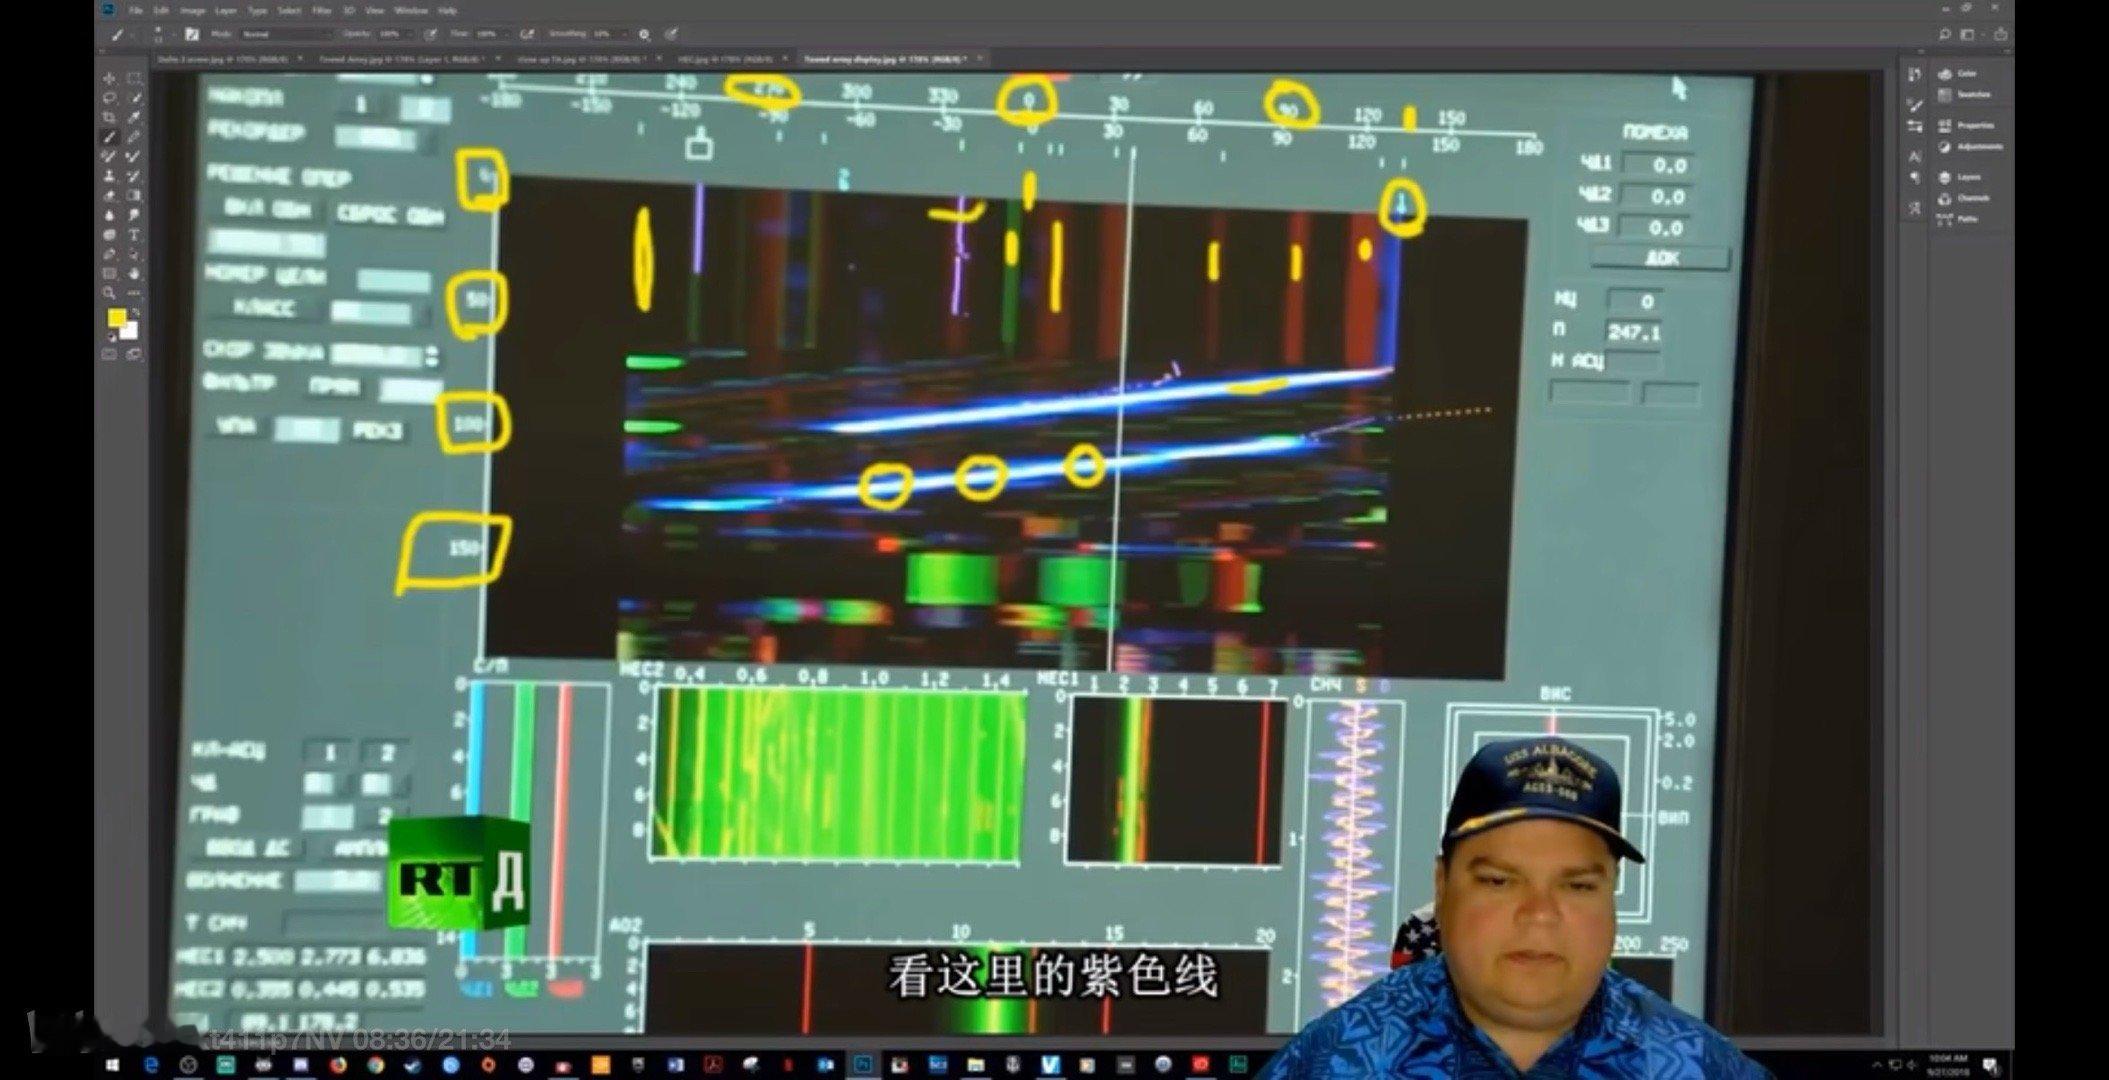Open the Smoothing options gear
Viewport: 2109px width, 1080px height.
[643, 34]
